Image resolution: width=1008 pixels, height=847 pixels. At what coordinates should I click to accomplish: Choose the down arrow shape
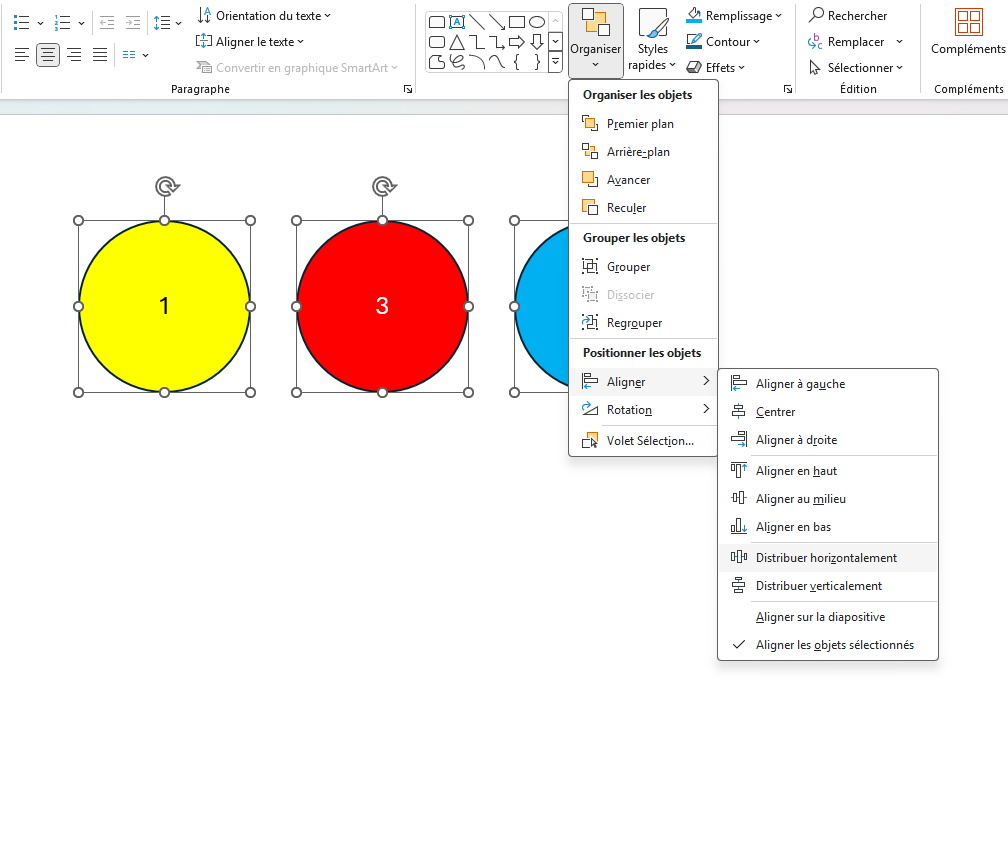[537, 42]
